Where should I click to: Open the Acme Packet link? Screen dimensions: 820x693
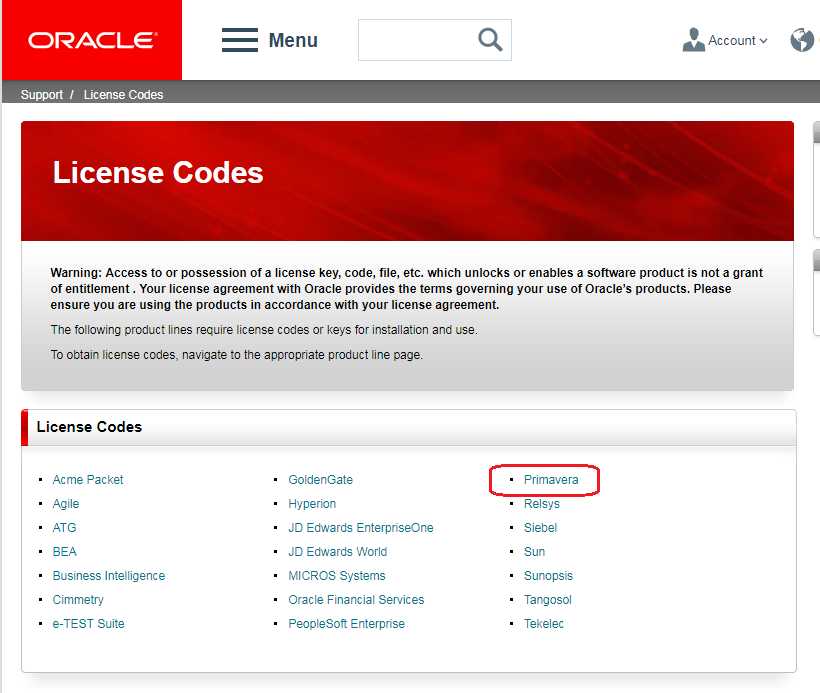click(88, 480)
